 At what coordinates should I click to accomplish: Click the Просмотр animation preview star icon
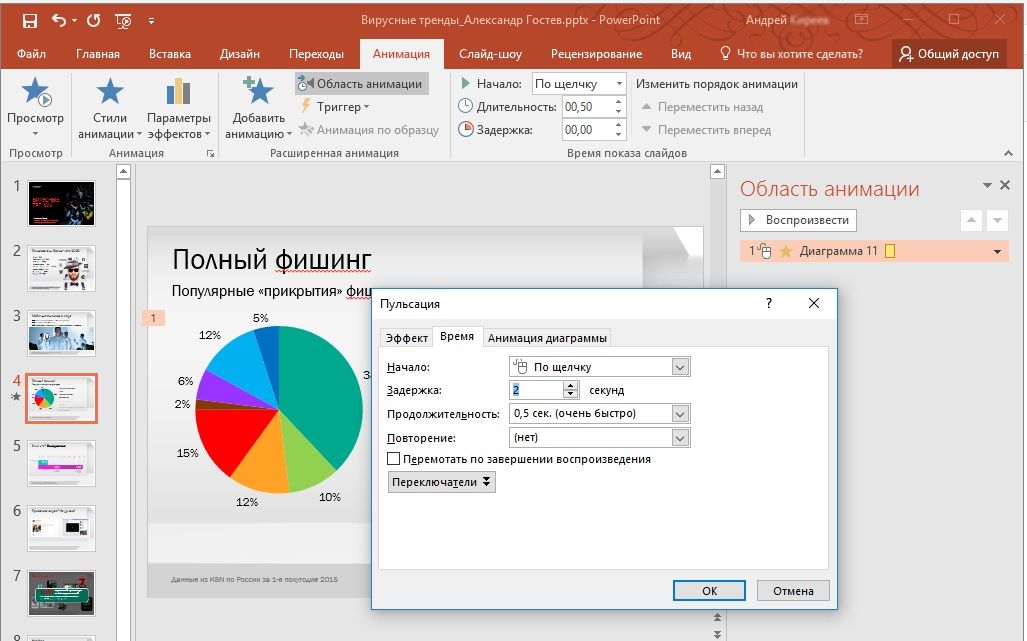pyautogui.click(x=36, y=93)
